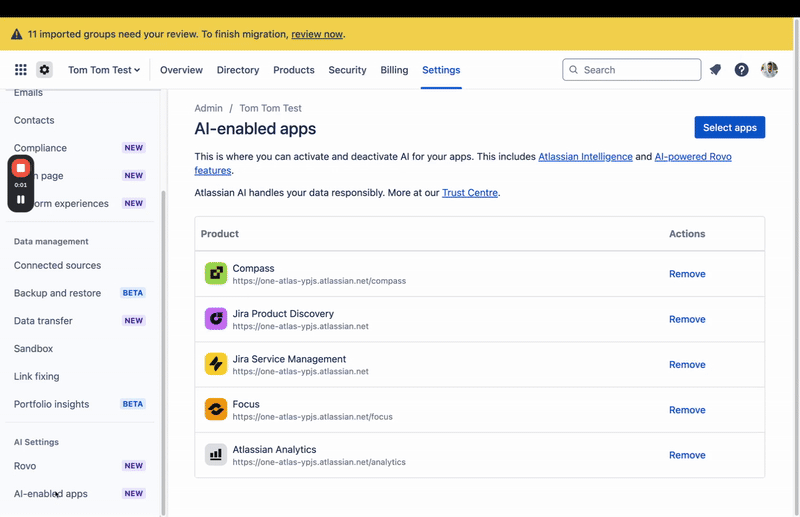800x517 pixels.
Task: Open the Security tab
Action: point(347,70)
